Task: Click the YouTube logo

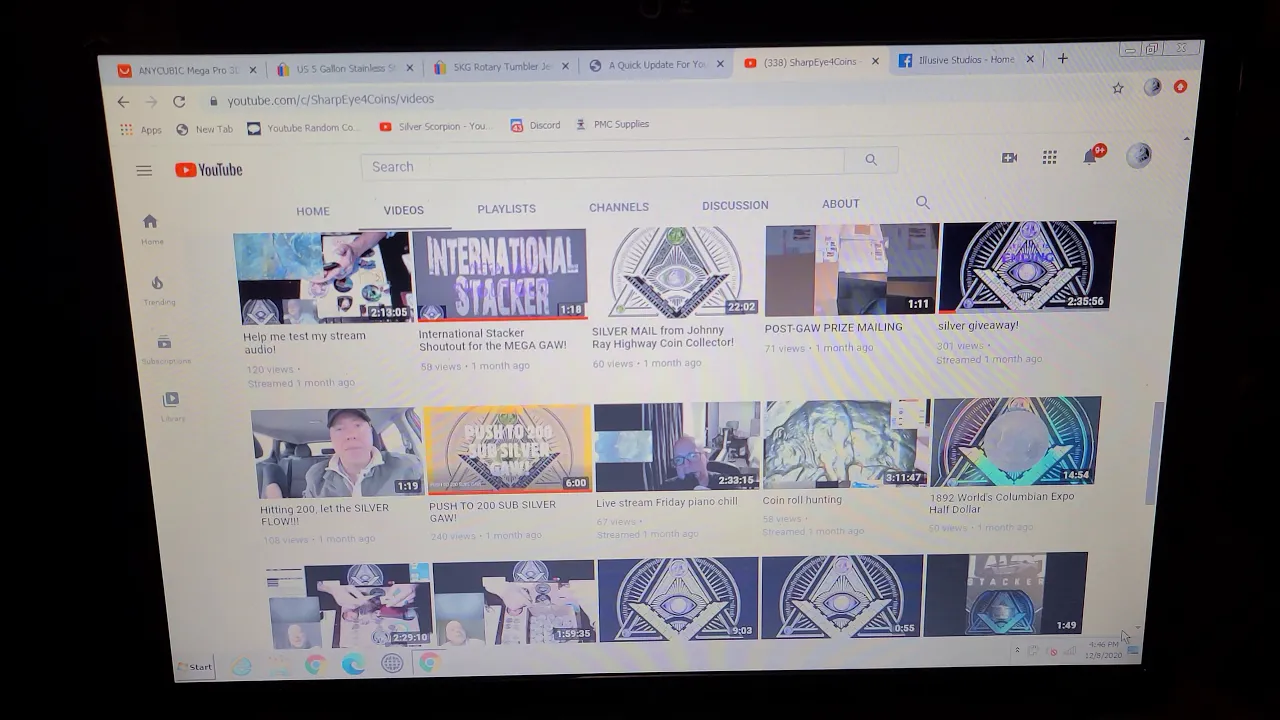Action: pyautogui.click(x=209, y=170)
